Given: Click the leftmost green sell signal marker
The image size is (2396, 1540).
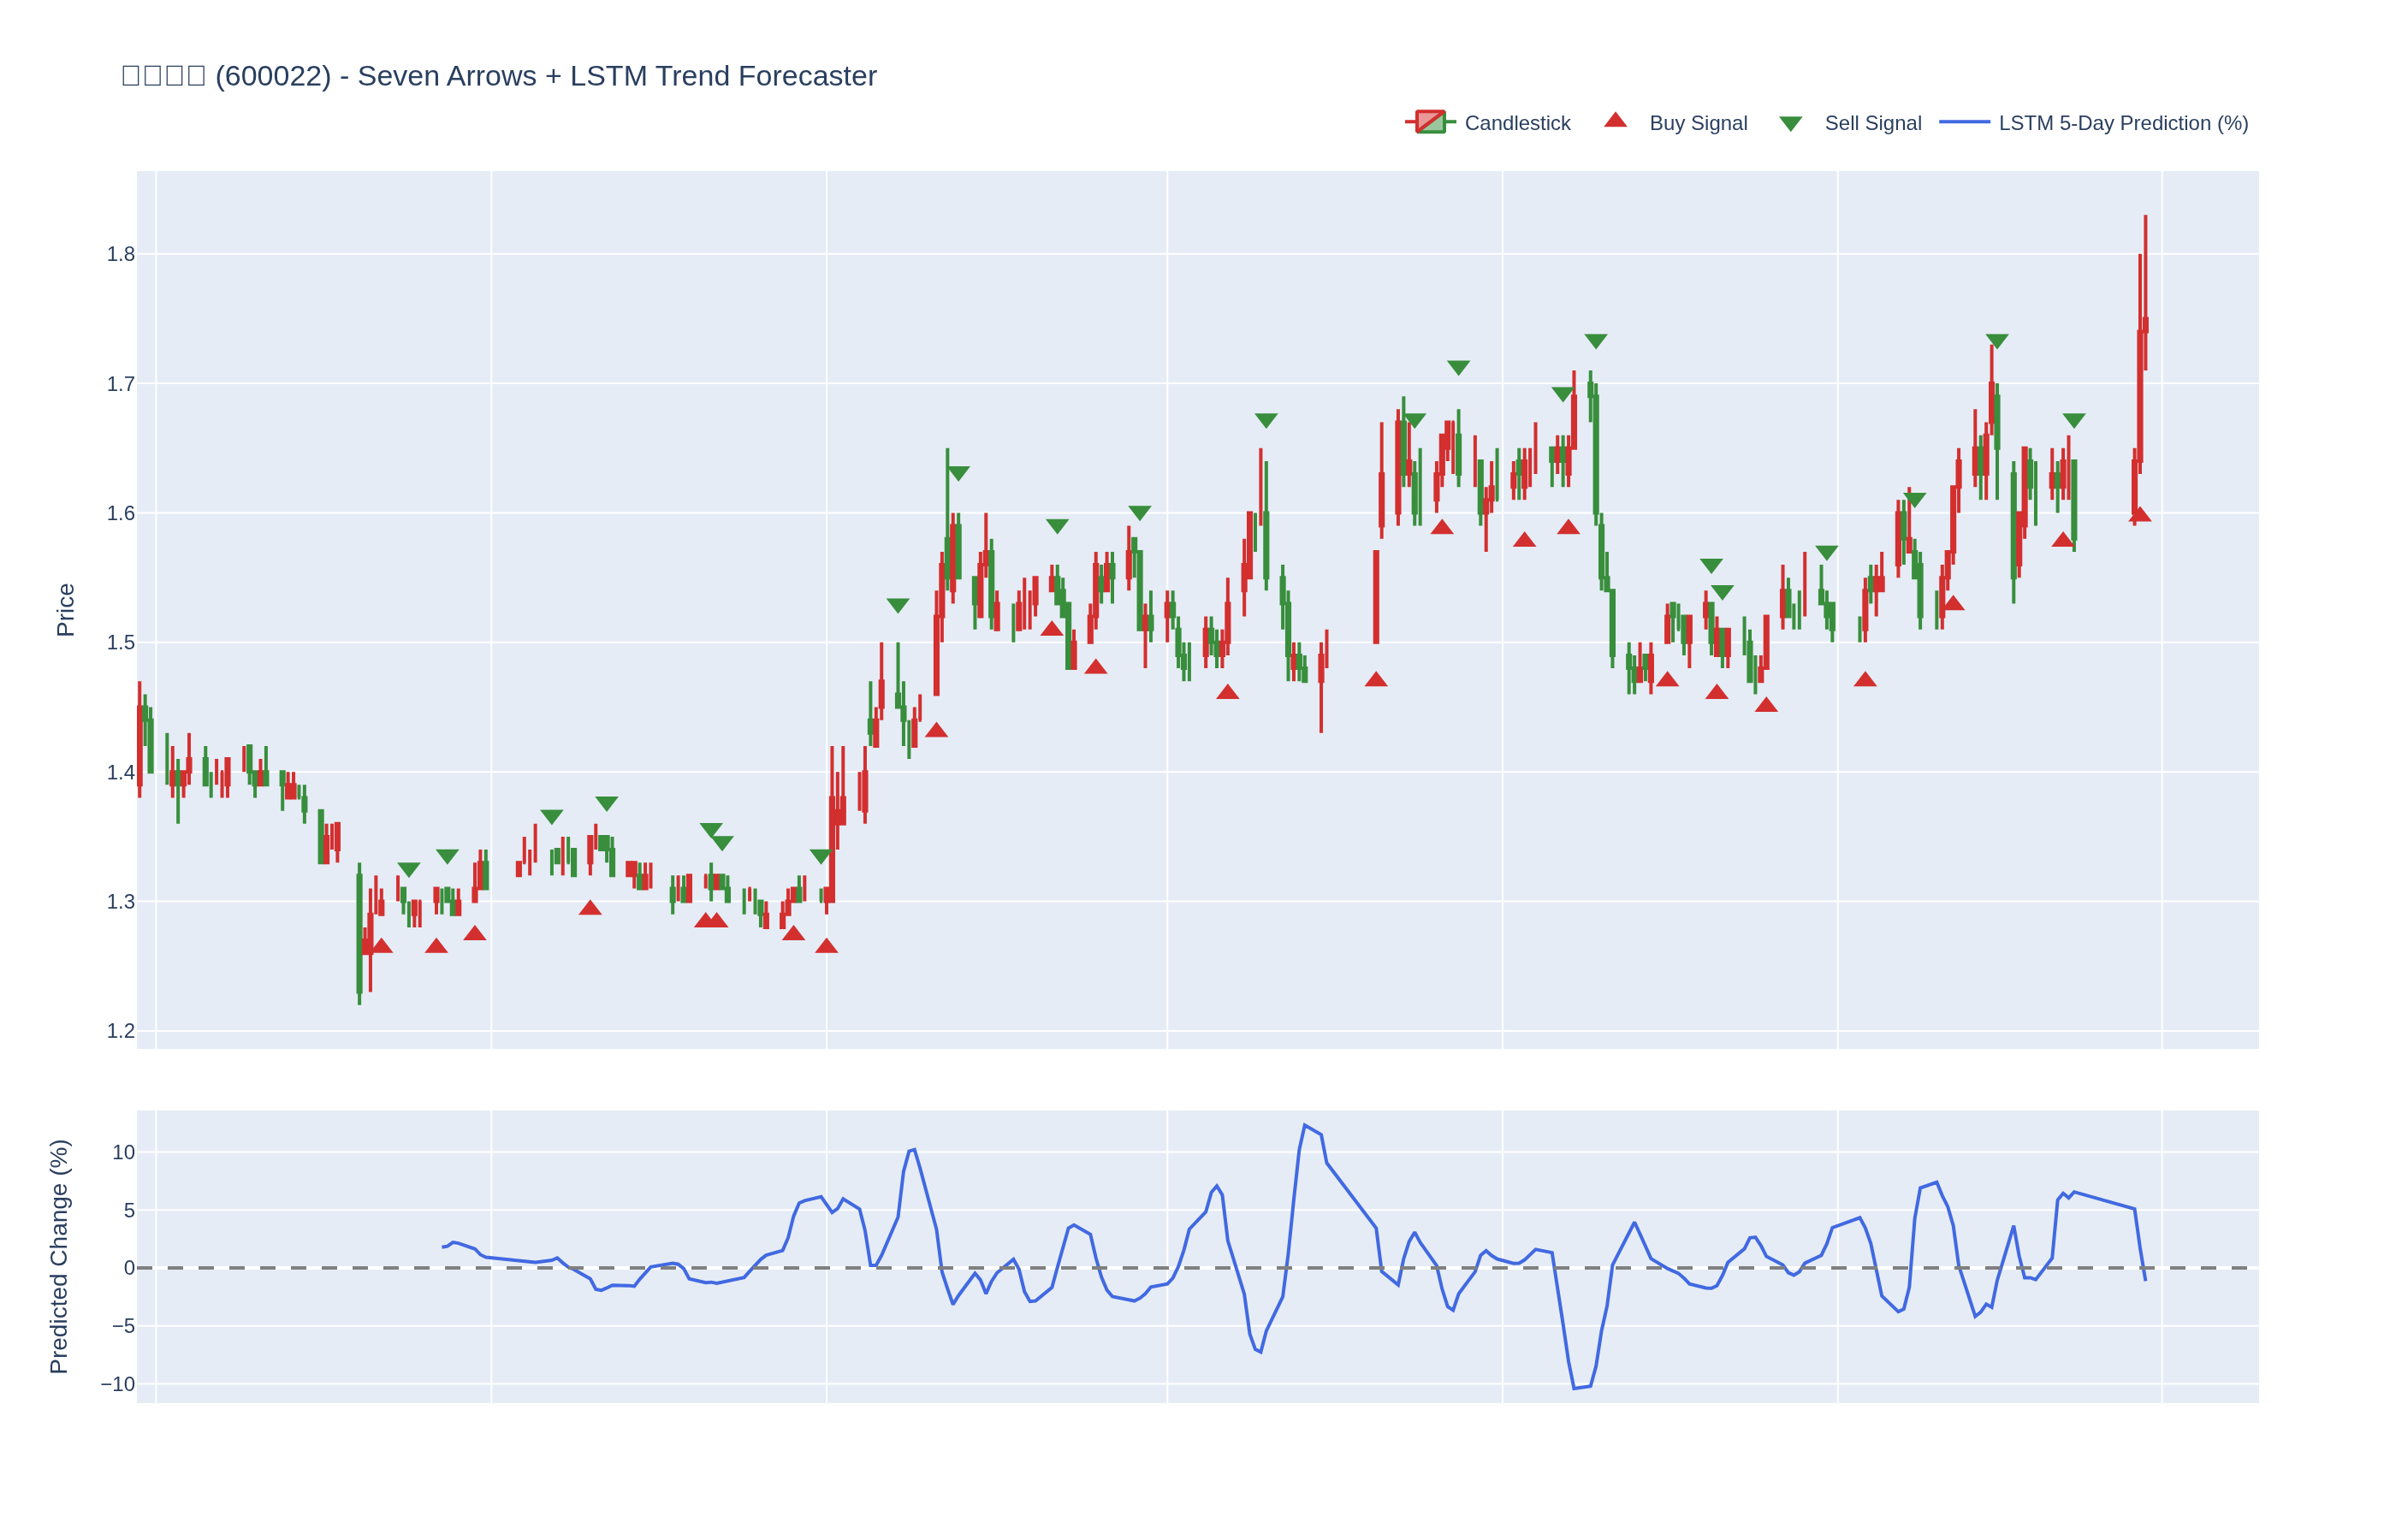Looking at the screenshot, I should coord(409,870).
